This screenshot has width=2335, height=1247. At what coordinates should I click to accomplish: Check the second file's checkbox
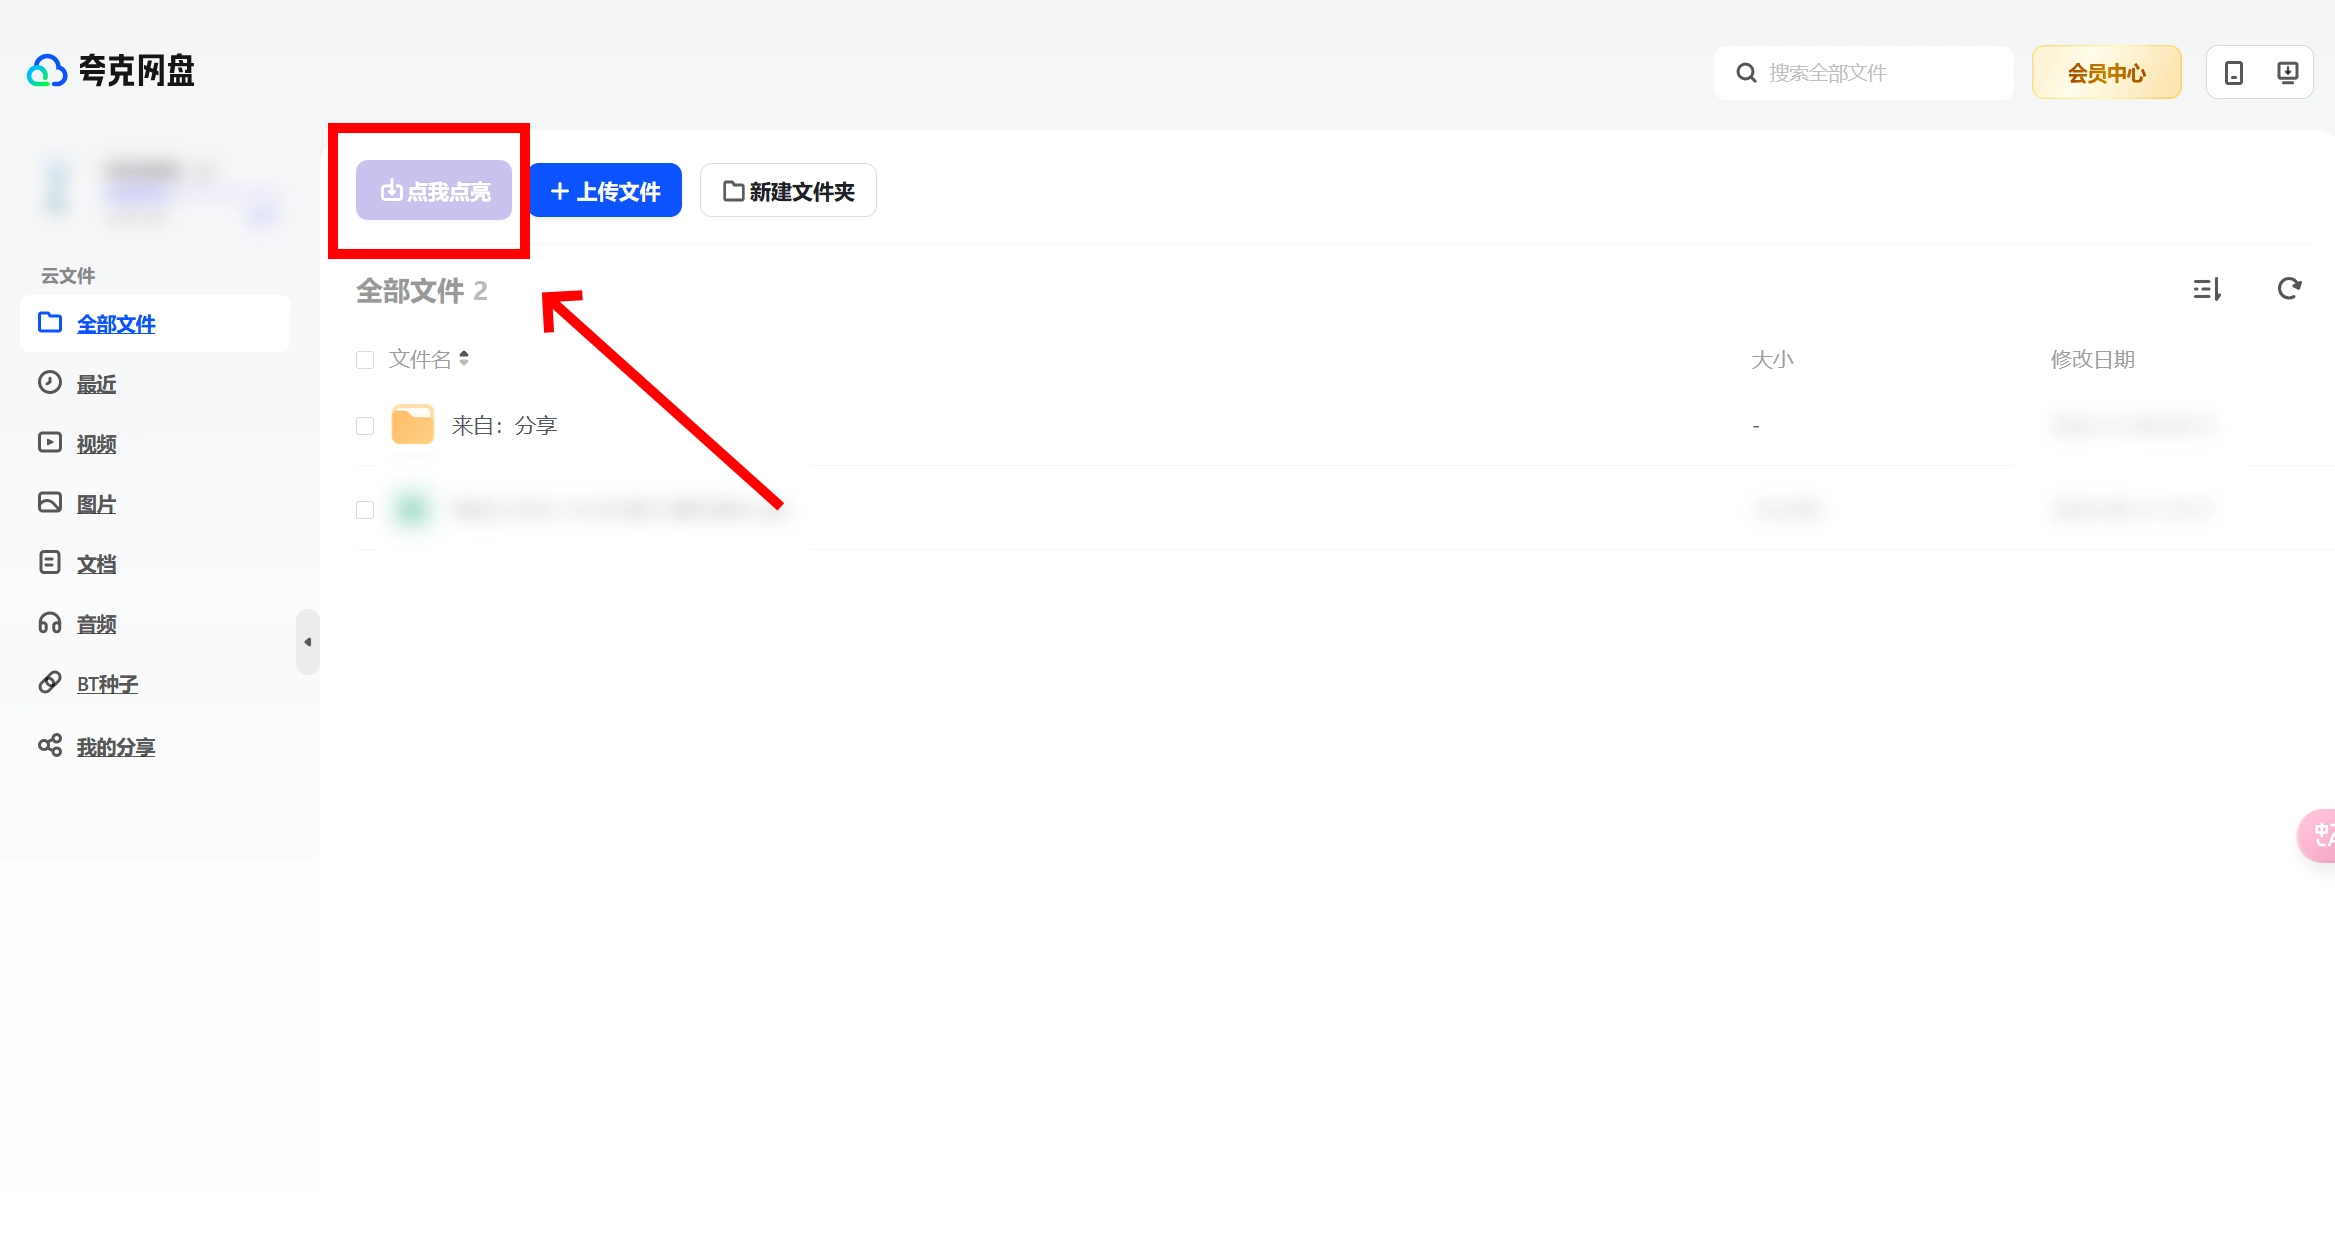tap(365, 510)
